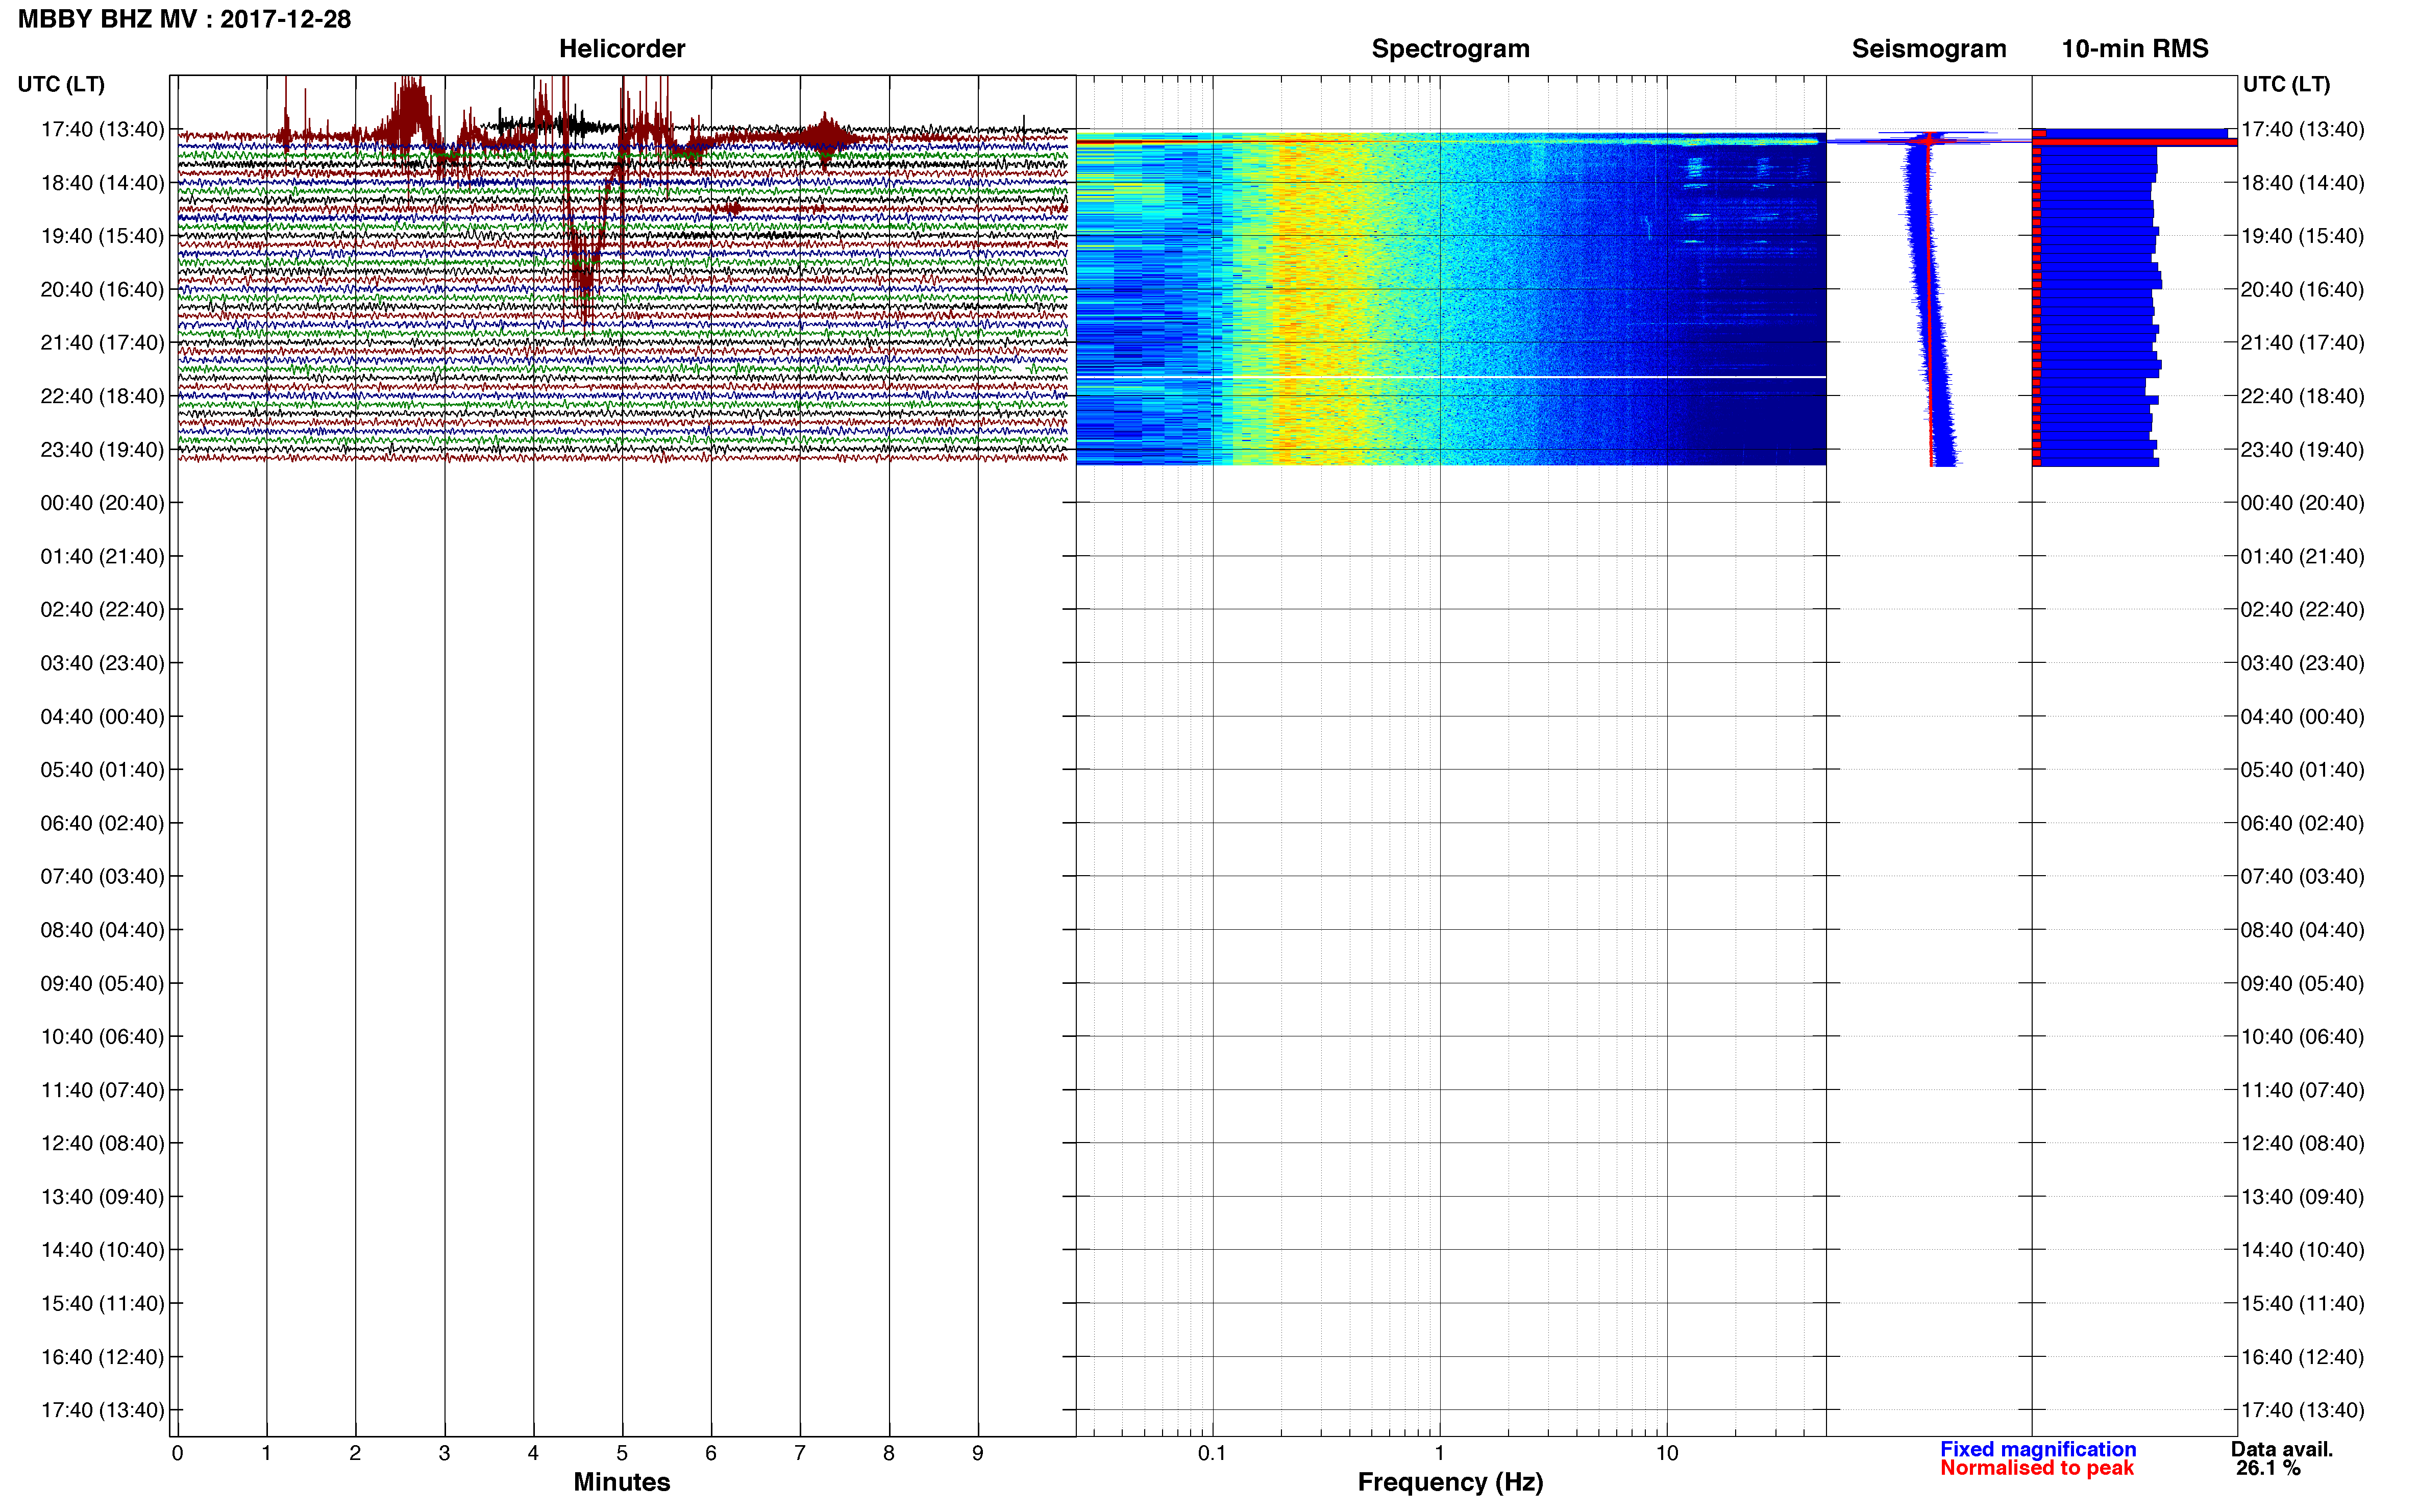Click the minute tick label "4"

(x=533, y=1453)
